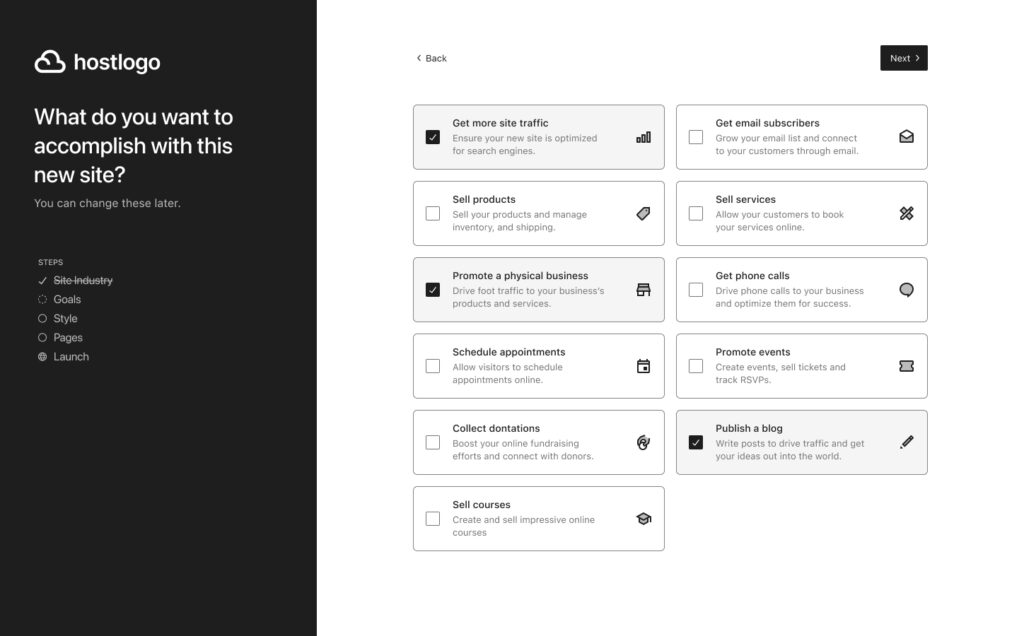Check the Get email subscribers checkbox
This screenshot has width=1024, height=636.
point(696,137)
